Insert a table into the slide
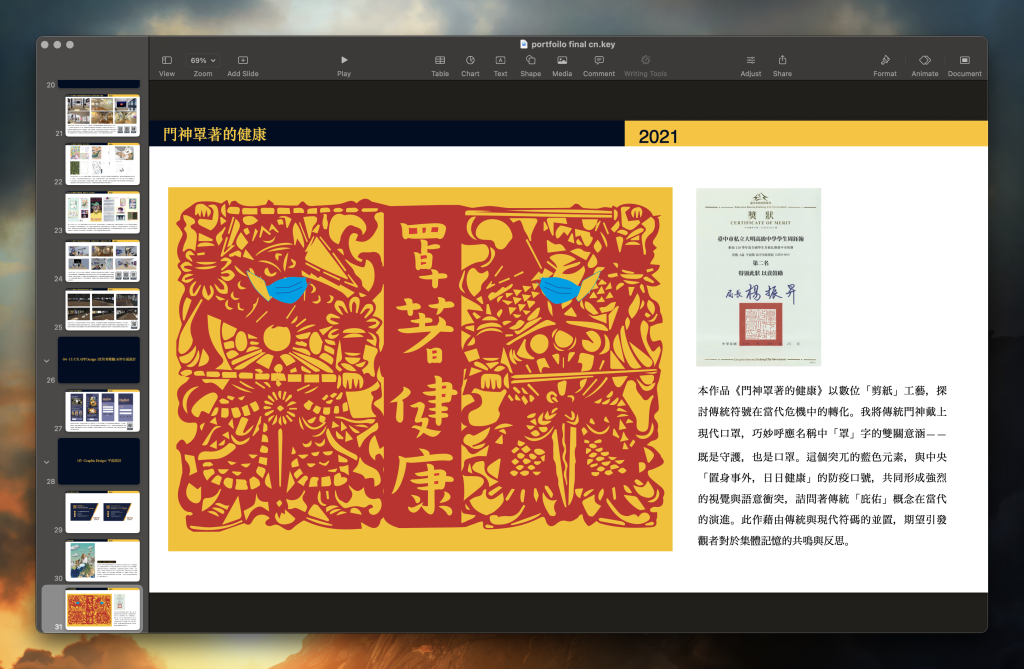The height and width of the screenshot is (669, 1024). [x=439, y=60]
